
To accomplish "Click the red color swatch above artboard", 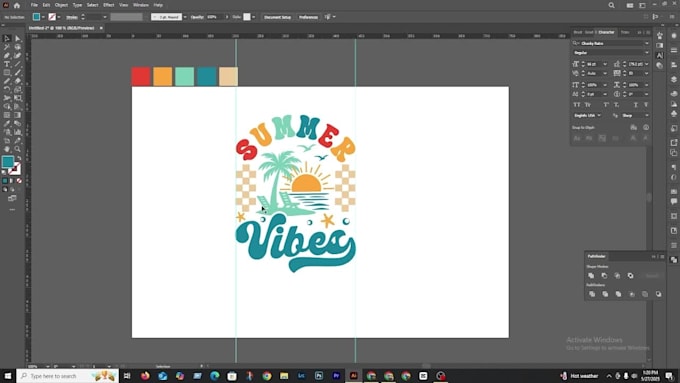I will coord(141,76).
